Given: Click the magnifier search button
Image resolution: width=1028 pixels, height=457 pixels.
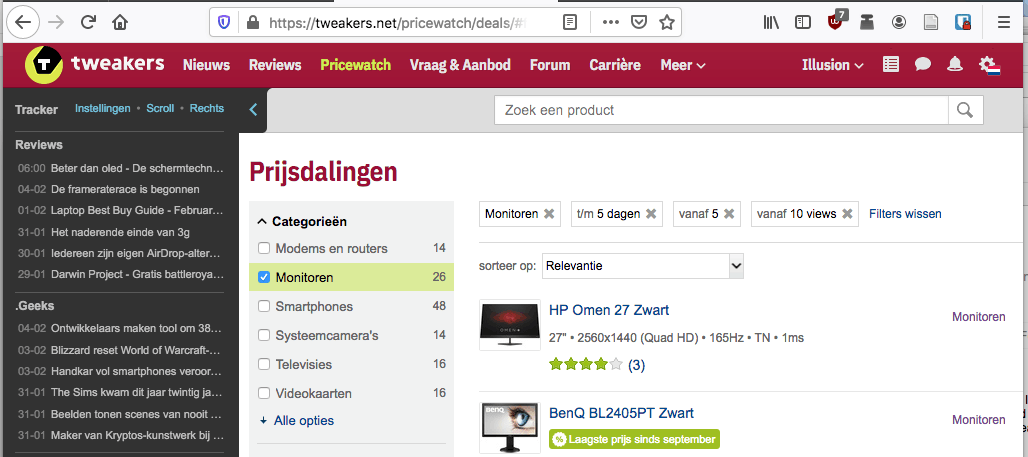Looking at the screenshot, I should [x=965, y=110].
